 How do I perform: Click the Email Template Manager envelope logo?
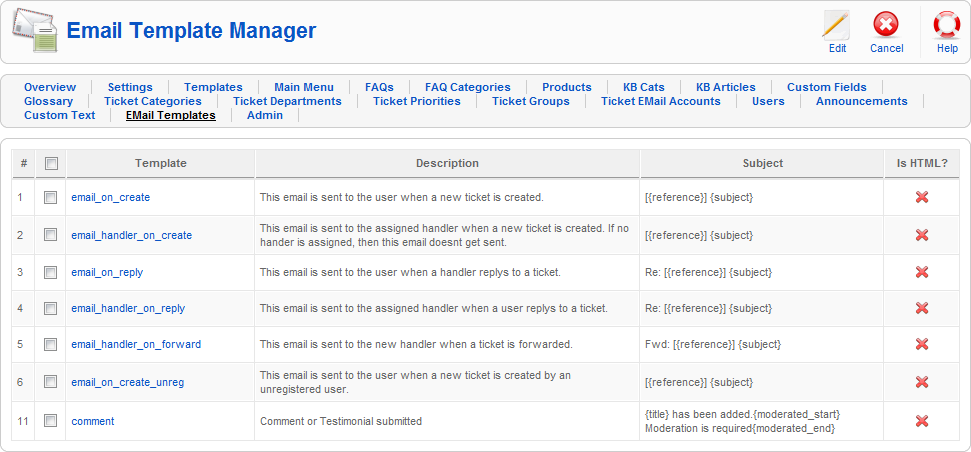[35, 30]
